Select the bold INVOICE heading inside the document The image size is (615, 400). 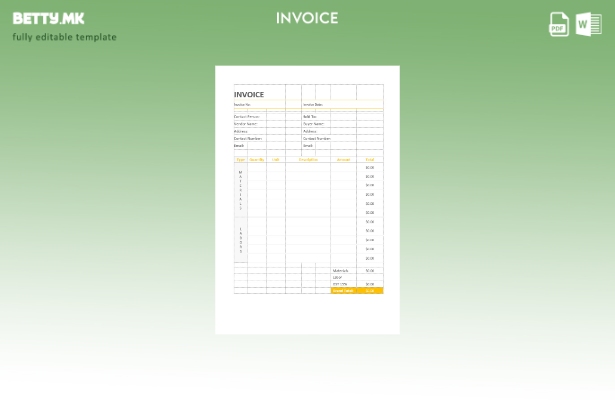pos(249,95)
